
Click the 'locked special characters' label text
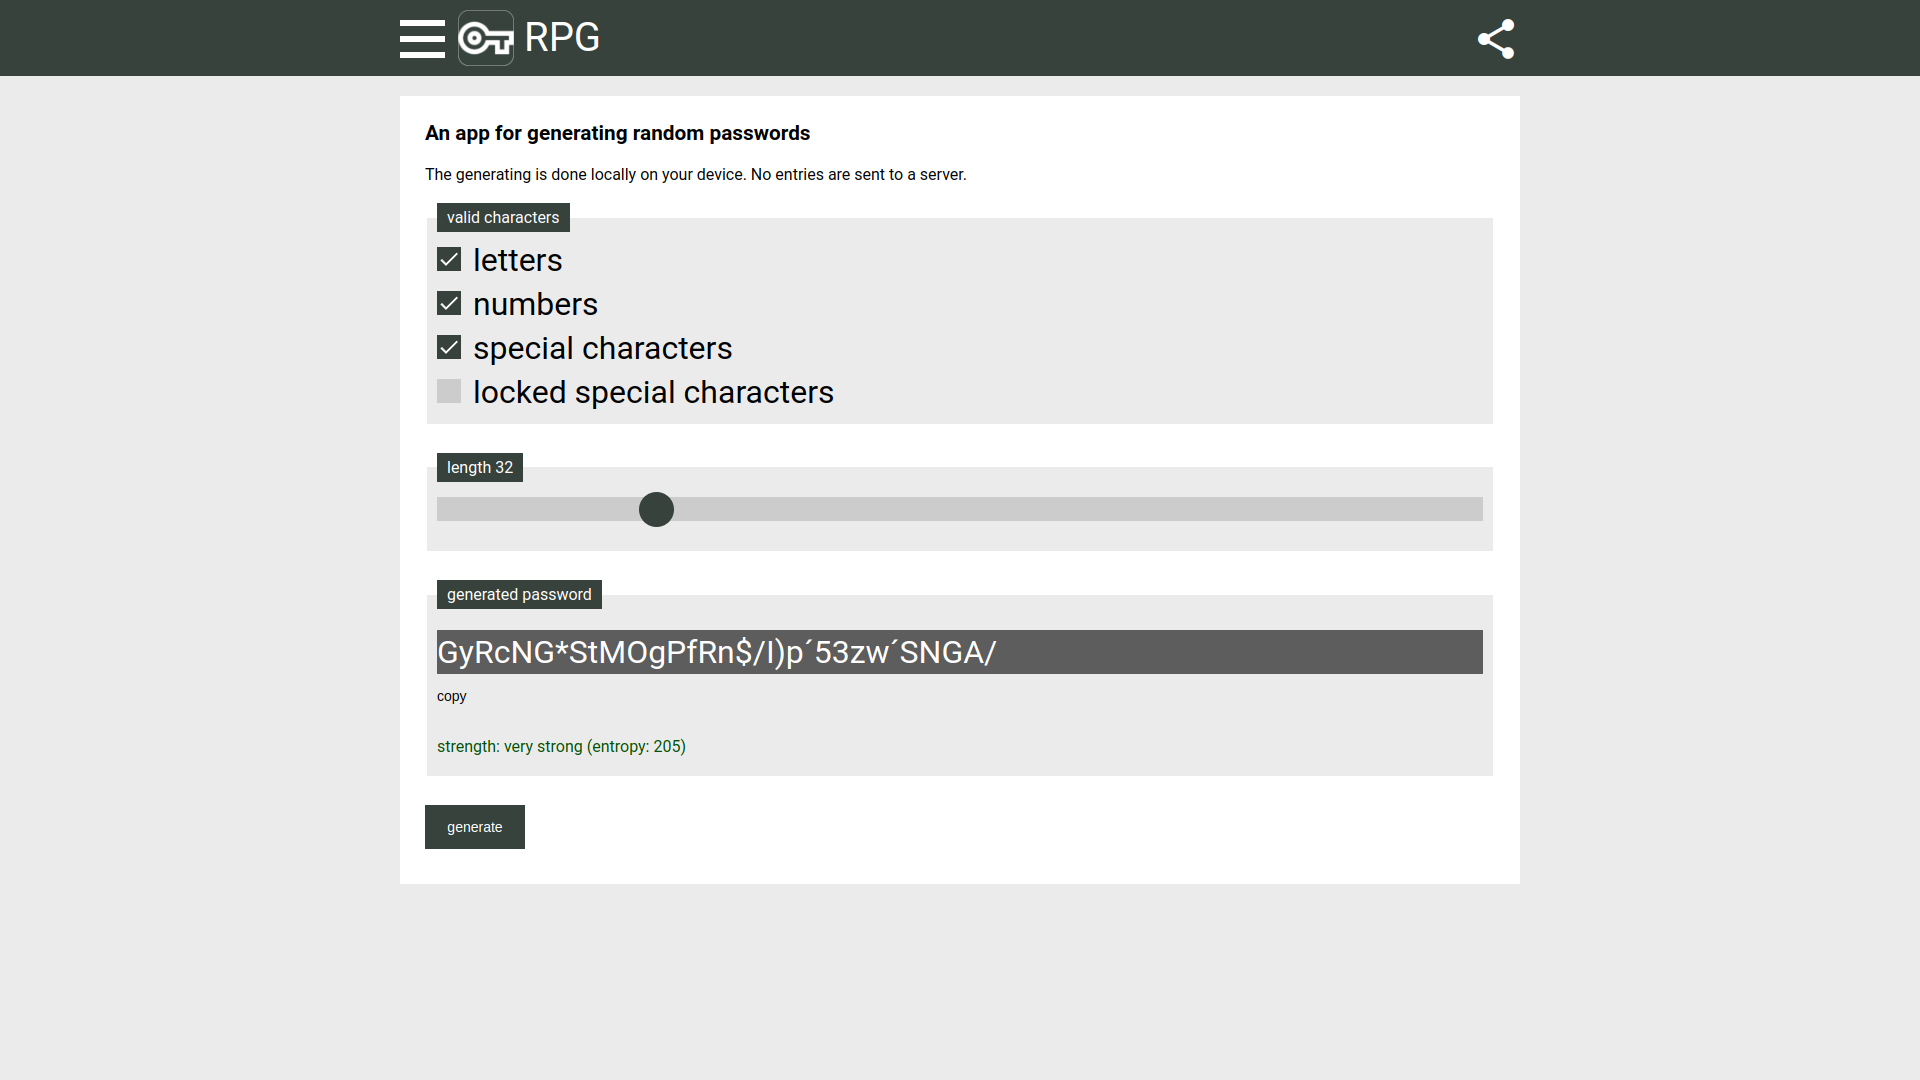click(x=654, y=392)
